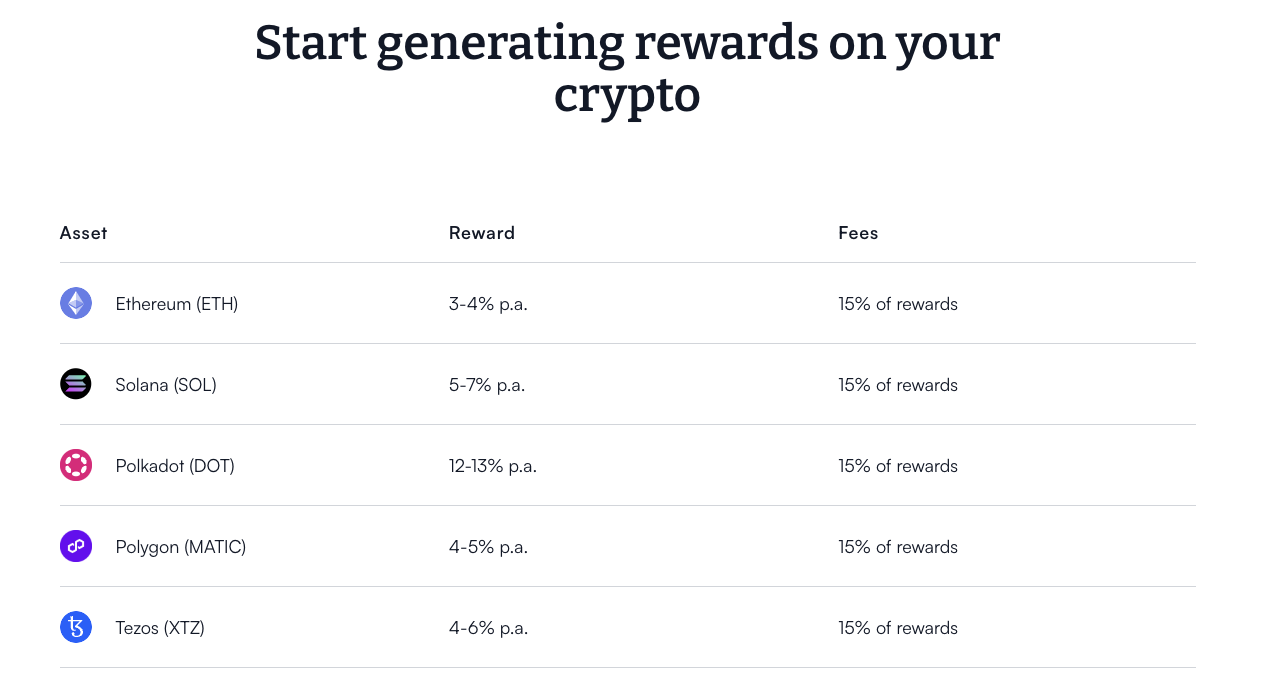This screenshot has height=687, width=1264.
Task: Select the Solana (SOL) asset name
Action: 166,385
